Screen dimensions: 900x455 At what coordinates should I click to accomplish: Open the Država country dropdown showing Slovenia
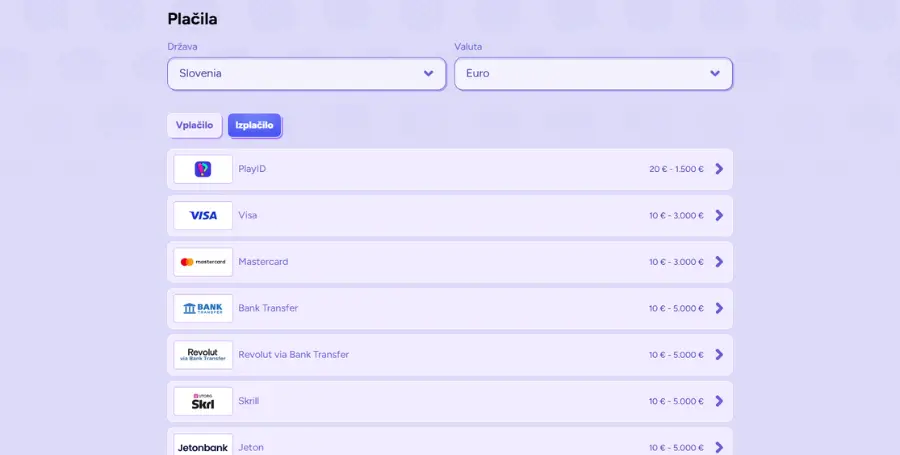click(307, 73)
